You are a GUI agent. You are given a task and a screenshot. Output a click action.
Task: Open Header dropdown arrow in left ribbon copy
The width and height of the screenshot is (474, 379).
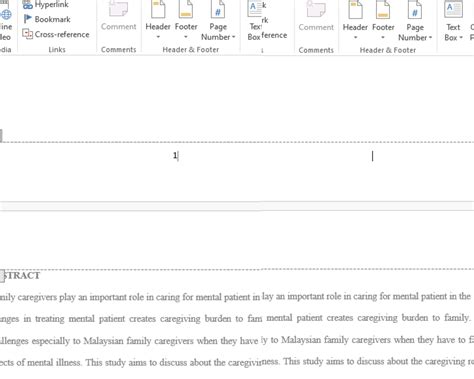click(158, 37)
